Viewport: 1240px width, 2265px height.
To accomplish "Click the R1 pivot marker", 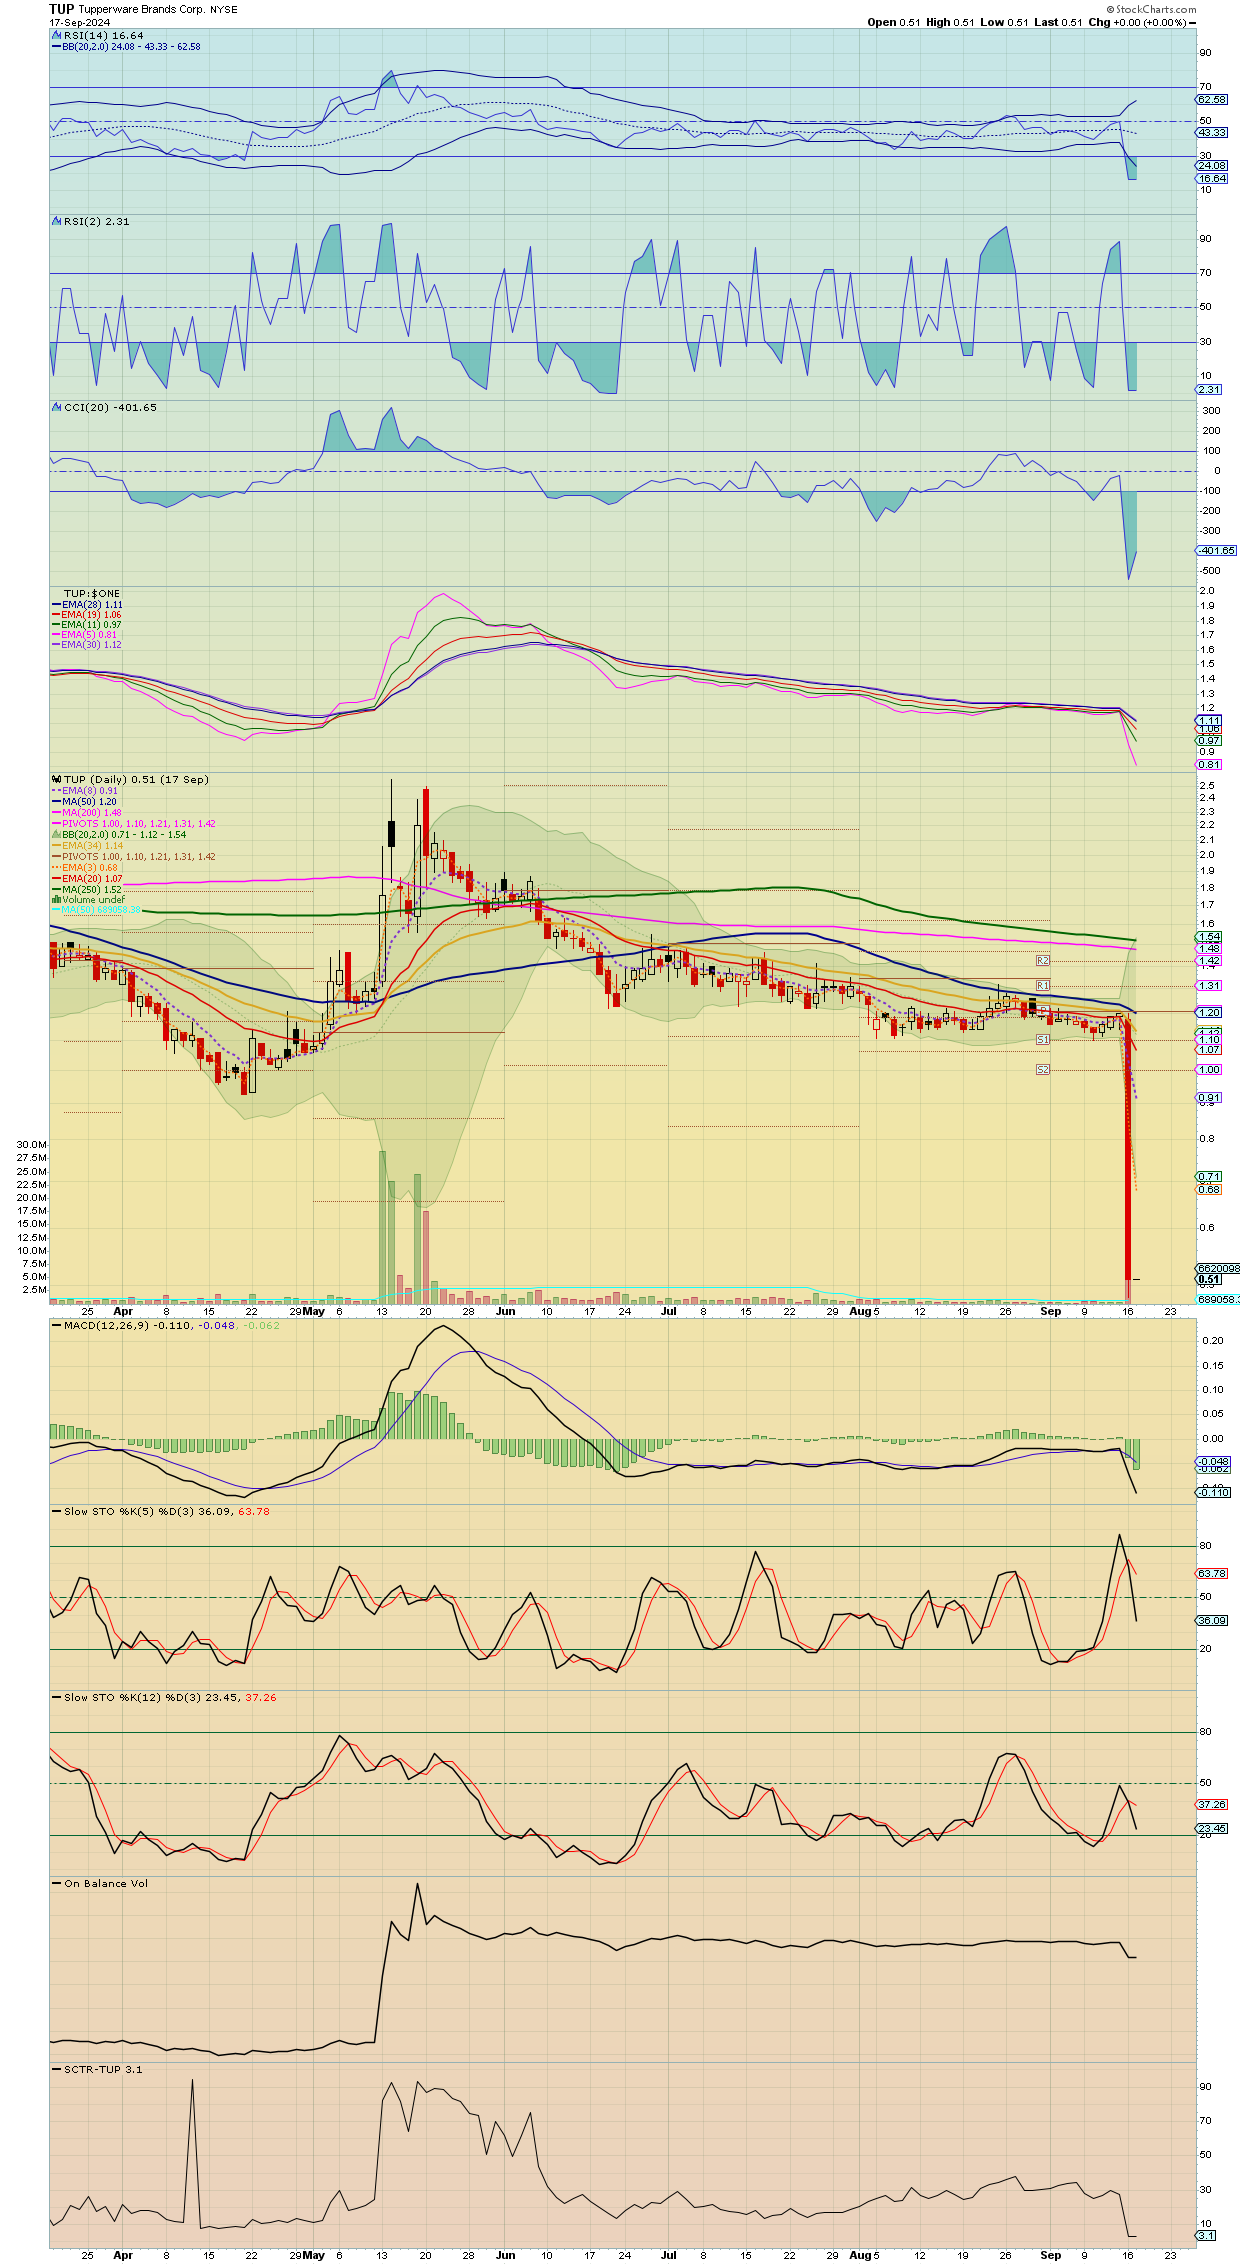I will point(1043,985).
